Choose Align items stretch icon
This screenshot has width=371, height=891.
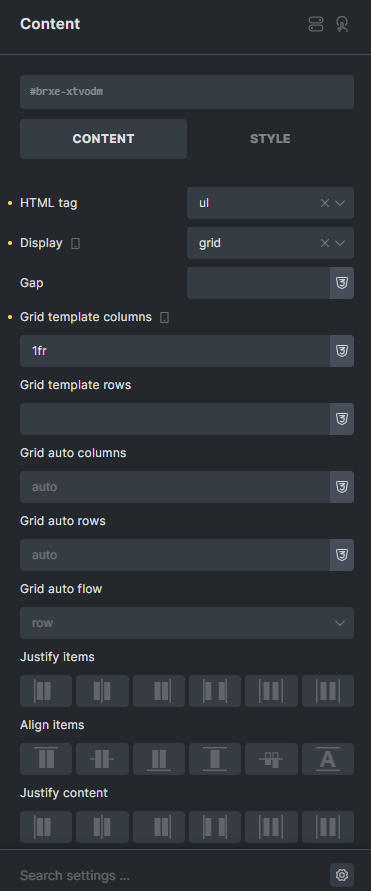tap(215, 759)
